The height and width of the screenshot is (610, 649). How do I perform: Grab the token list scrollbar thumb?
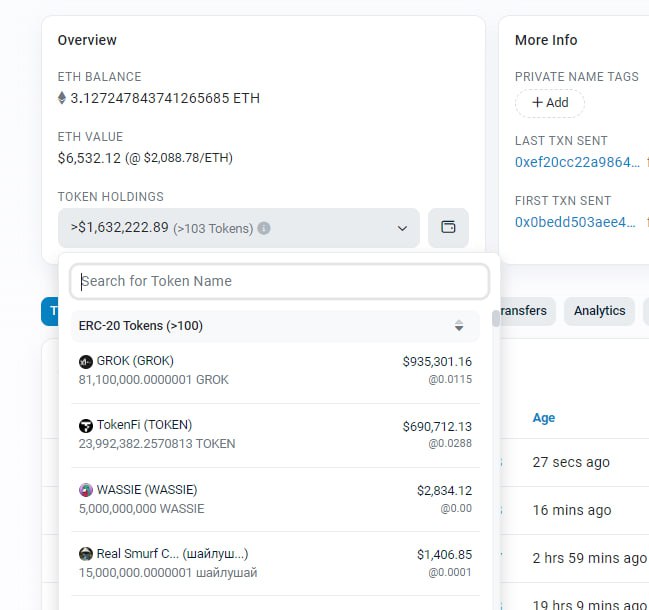coord(495,319)
